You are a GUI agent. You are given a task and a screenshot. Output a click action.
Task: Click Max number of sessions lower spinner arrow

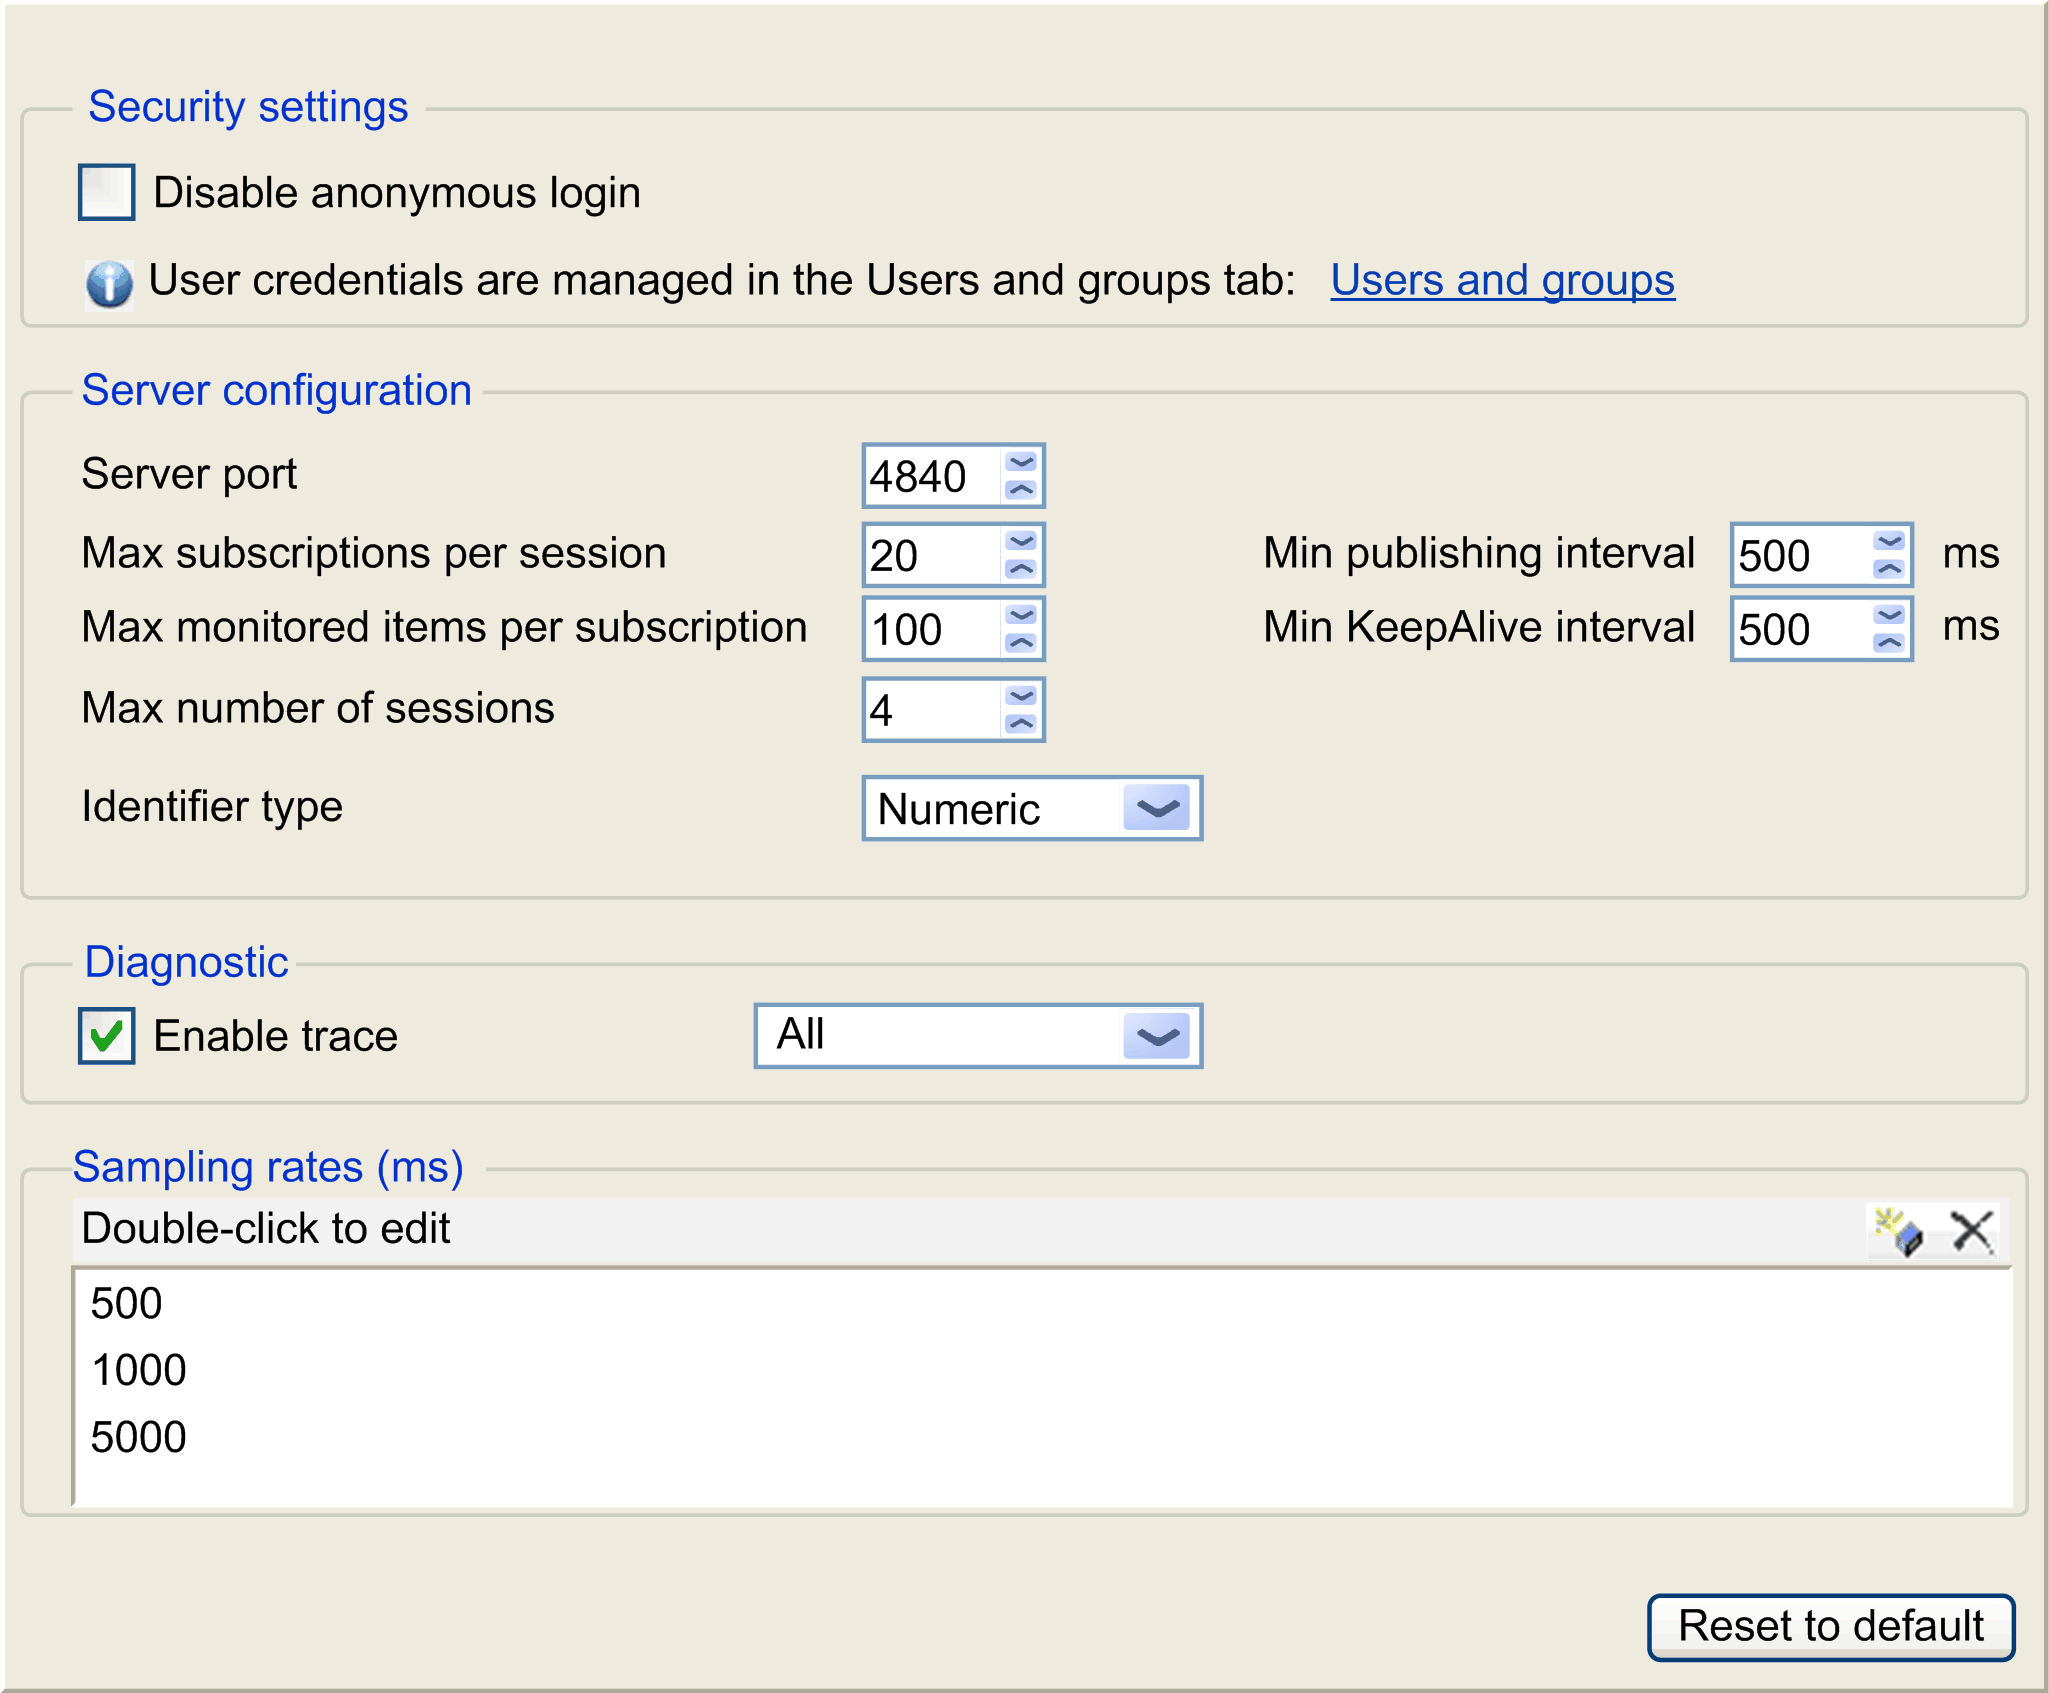pyautogui.click(x=1021, y=724)
